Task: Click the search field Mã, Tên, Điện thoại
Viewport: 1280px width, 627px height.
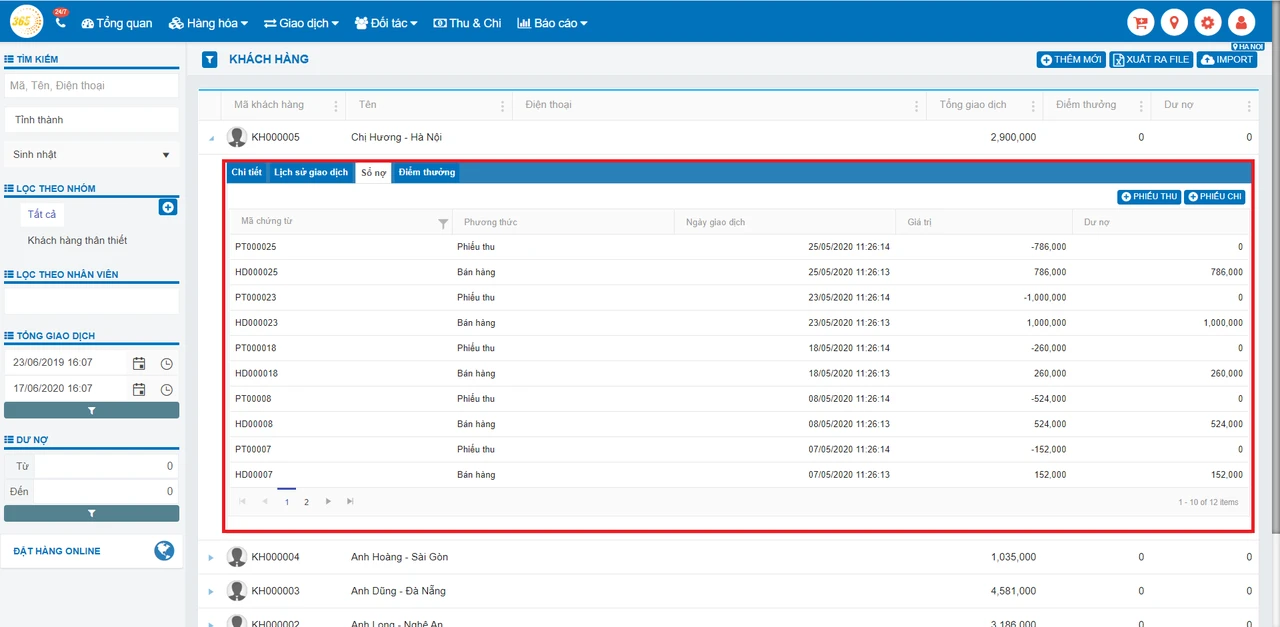Action: click(91, 85)
